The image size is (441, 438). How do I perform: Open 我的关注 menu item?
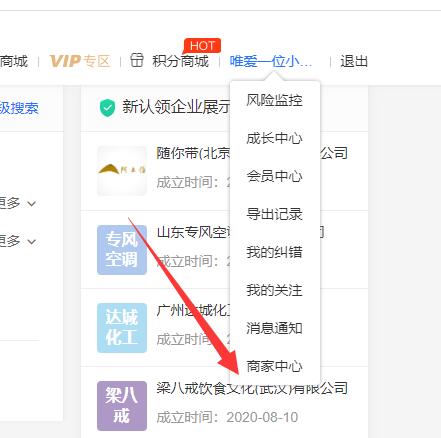coord(275,290)
